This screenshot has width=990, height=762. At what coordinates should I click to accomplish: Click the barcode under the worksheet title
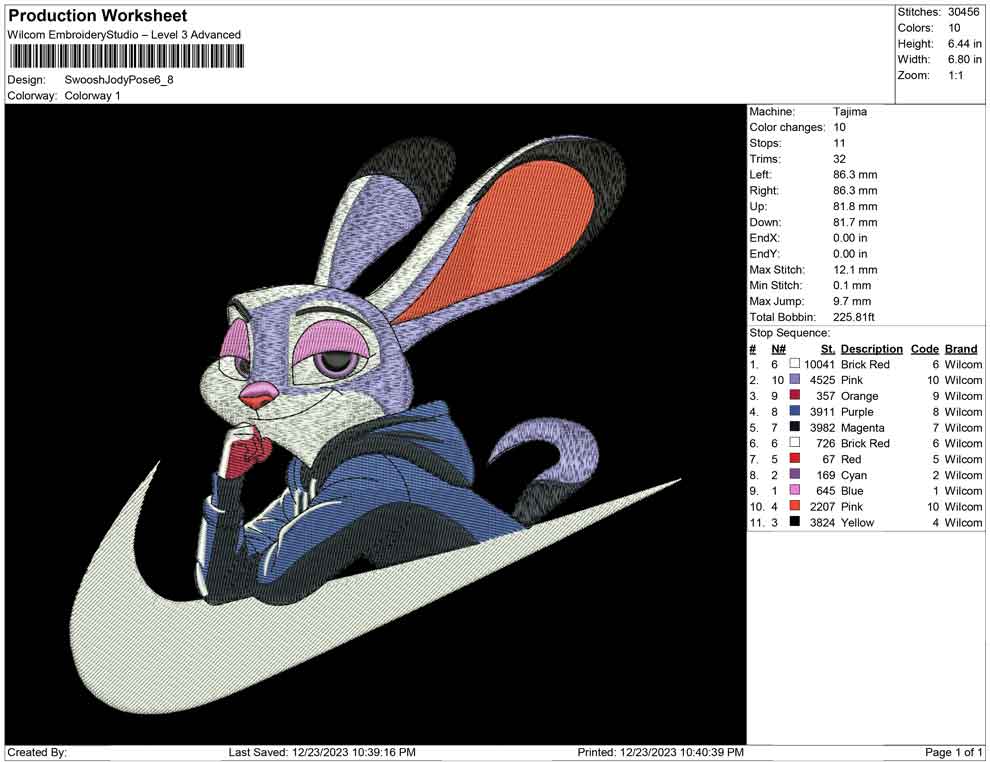click(126, 57)
